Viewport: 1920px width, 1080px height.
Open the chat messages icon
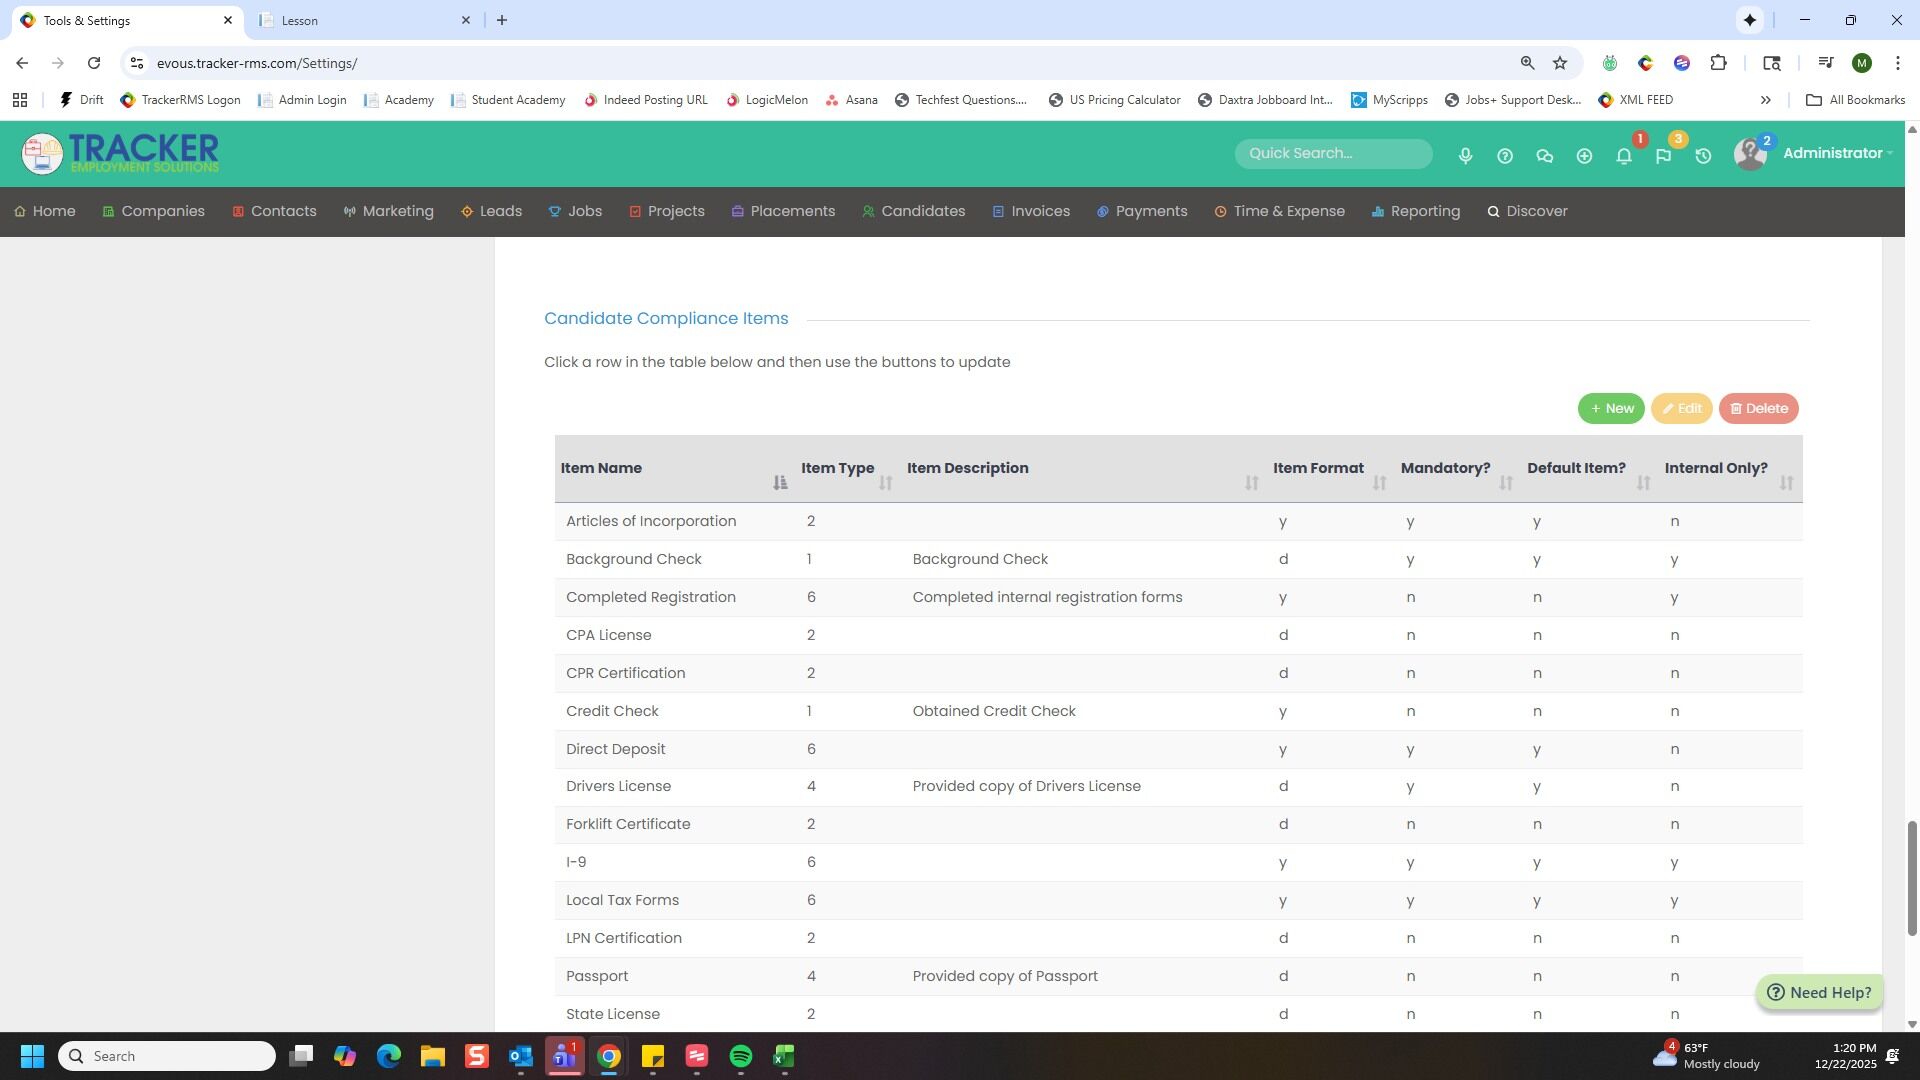1544,156
